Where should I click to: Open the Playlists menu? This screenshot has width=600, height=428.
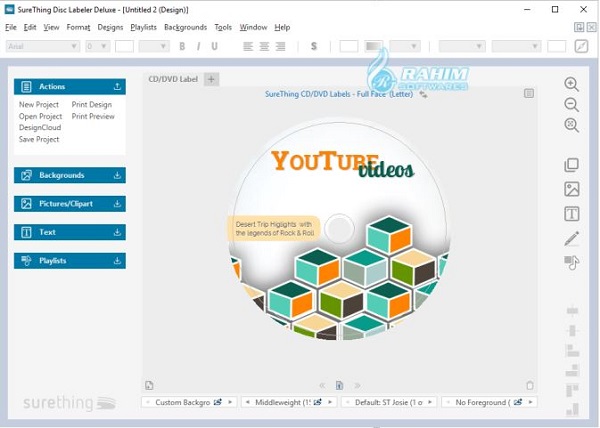[143, 27]
